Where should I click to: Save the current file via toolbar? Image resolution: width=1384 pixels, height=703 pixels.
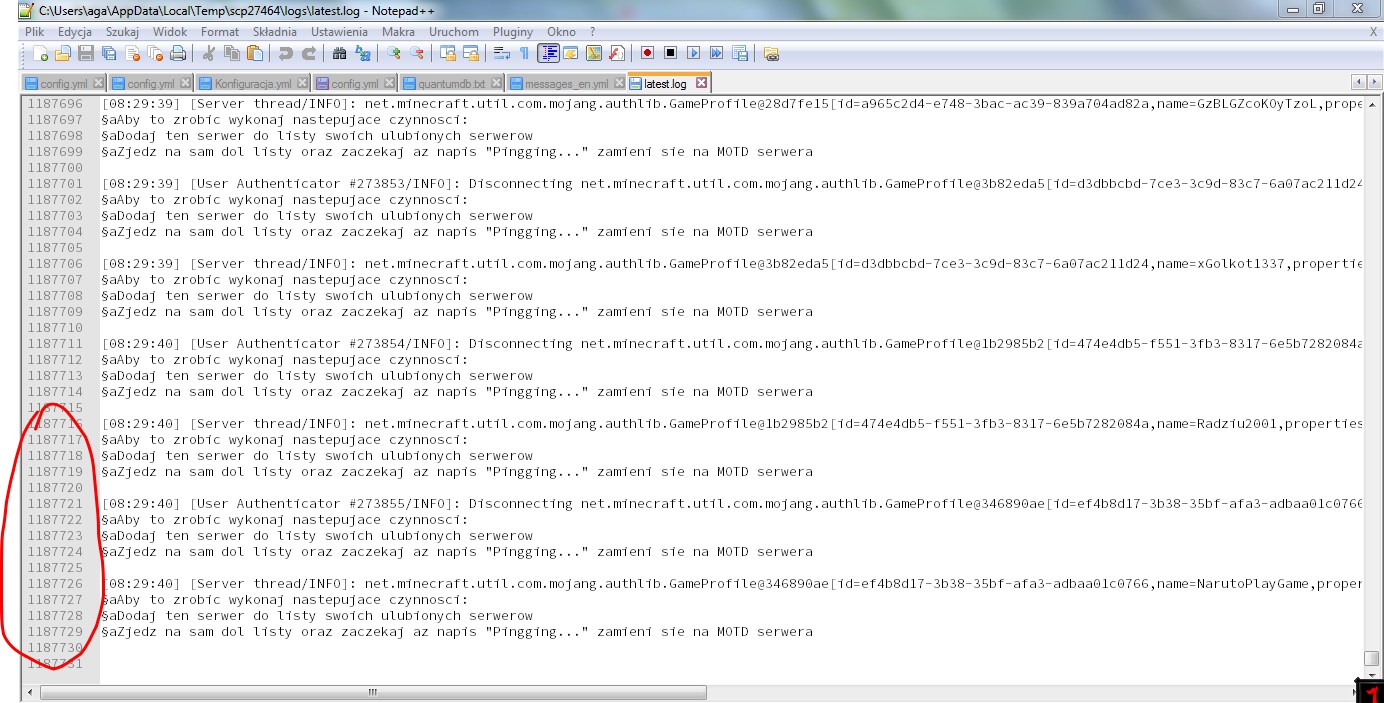pos(86,53)
